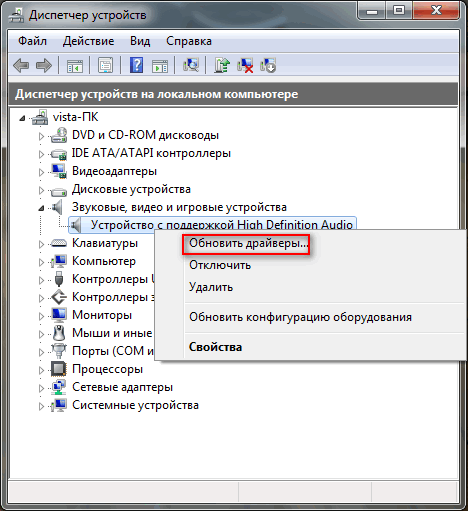Click the blue Help question-mark icon
The width and height of the screenshot is (468, 511).
click(136, 65)
